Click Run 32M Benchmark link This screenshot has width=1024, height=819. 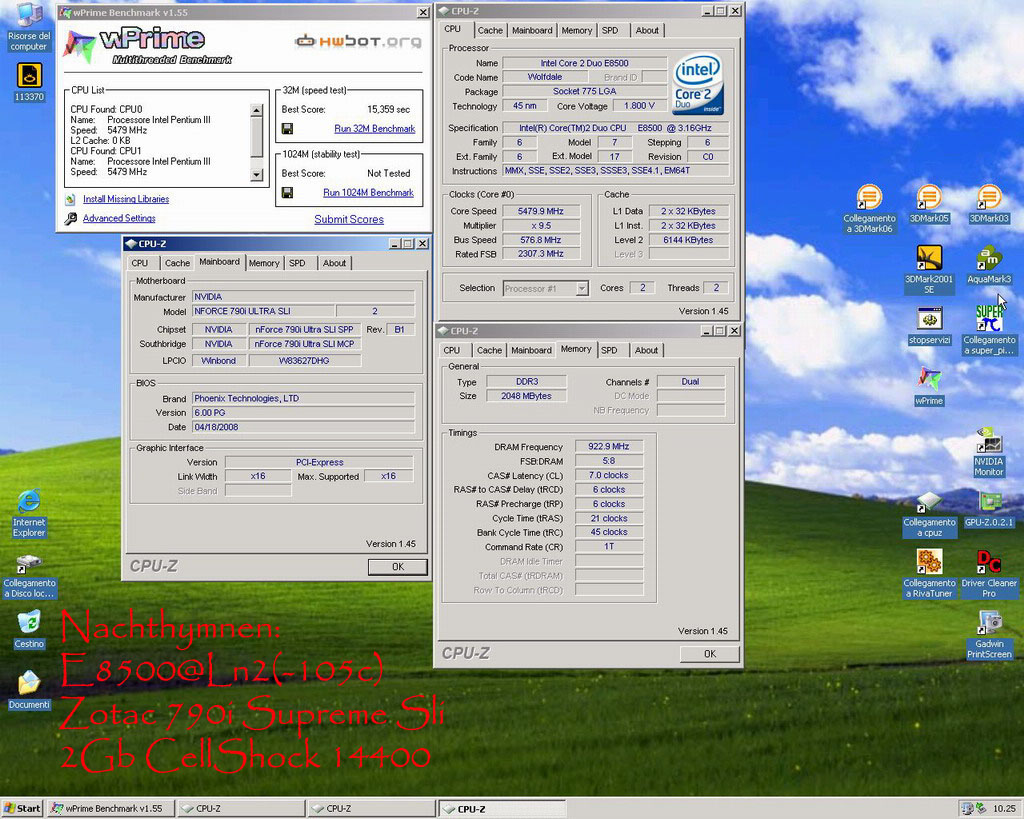(375, 129)
